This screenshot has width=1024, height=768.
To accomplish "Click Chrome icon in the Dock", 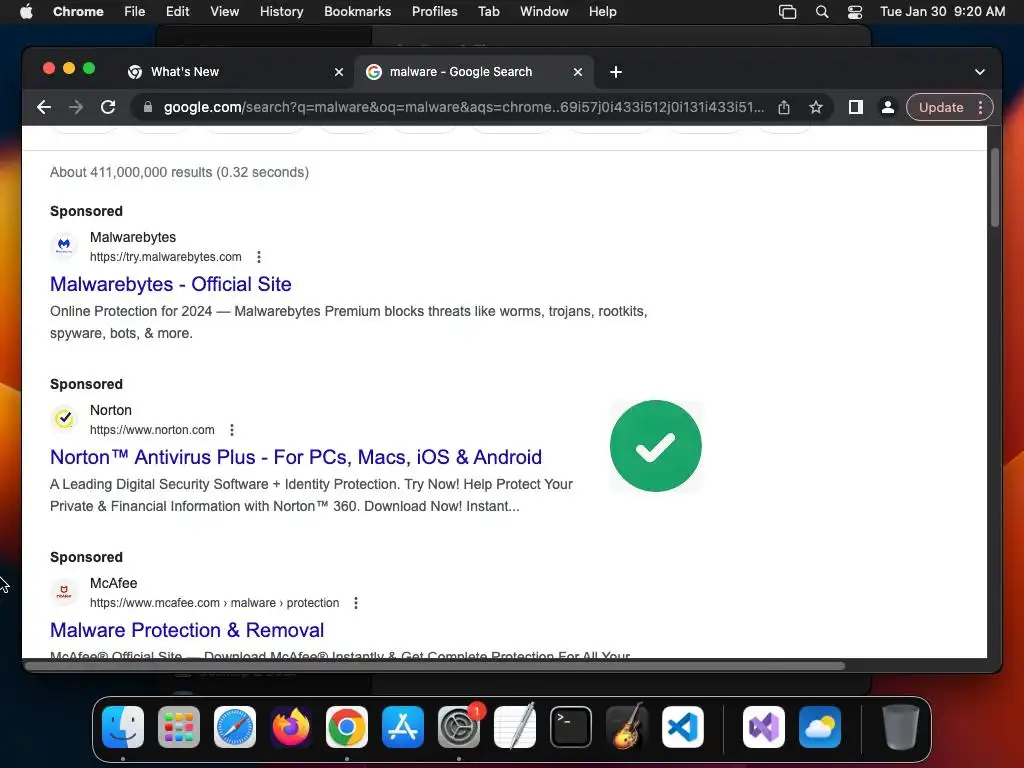I will [347, 727].
